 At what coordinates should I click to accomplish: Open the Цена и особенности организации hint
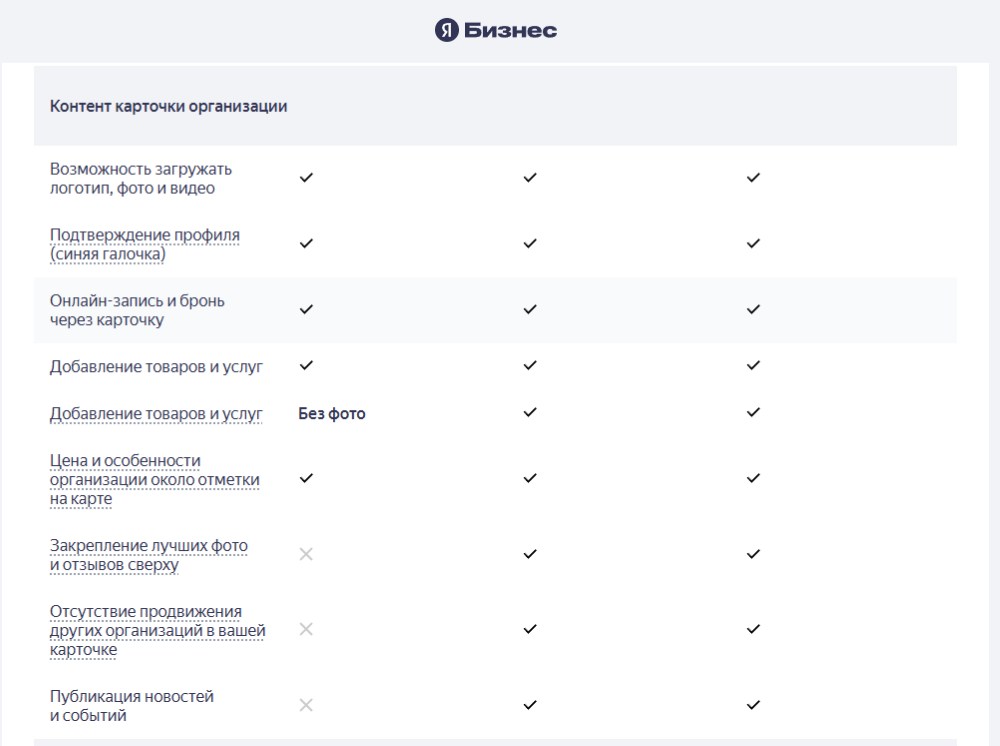click(154, 479)
